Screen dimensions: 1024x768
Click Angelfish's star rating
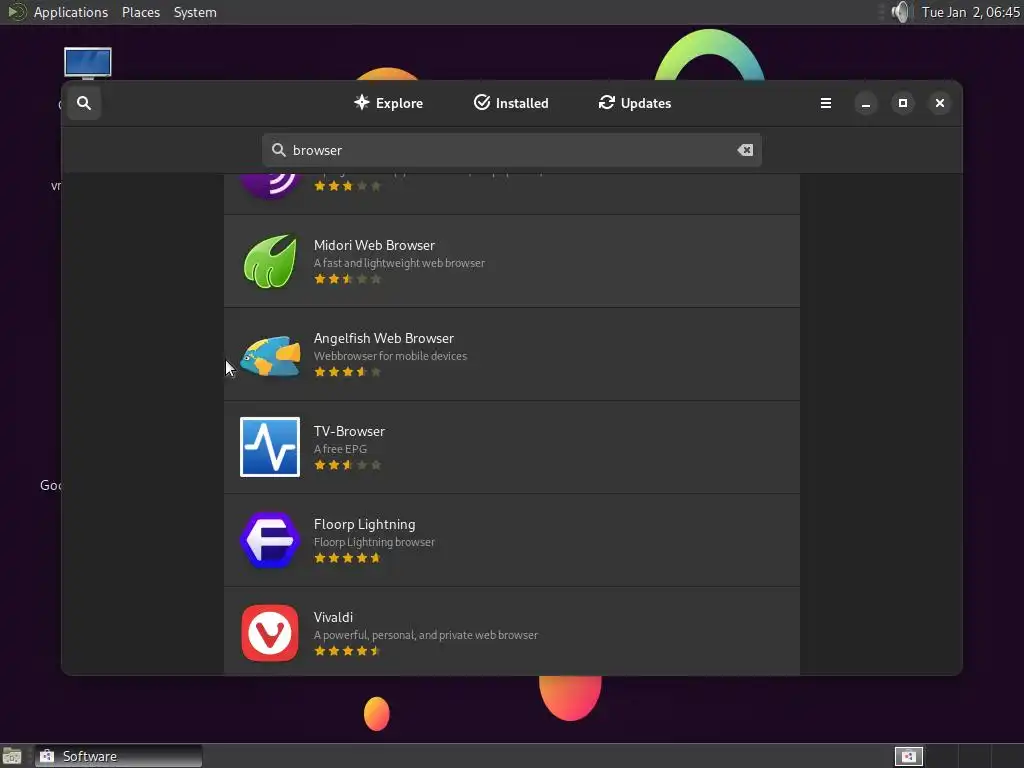(x=347, y=372)
